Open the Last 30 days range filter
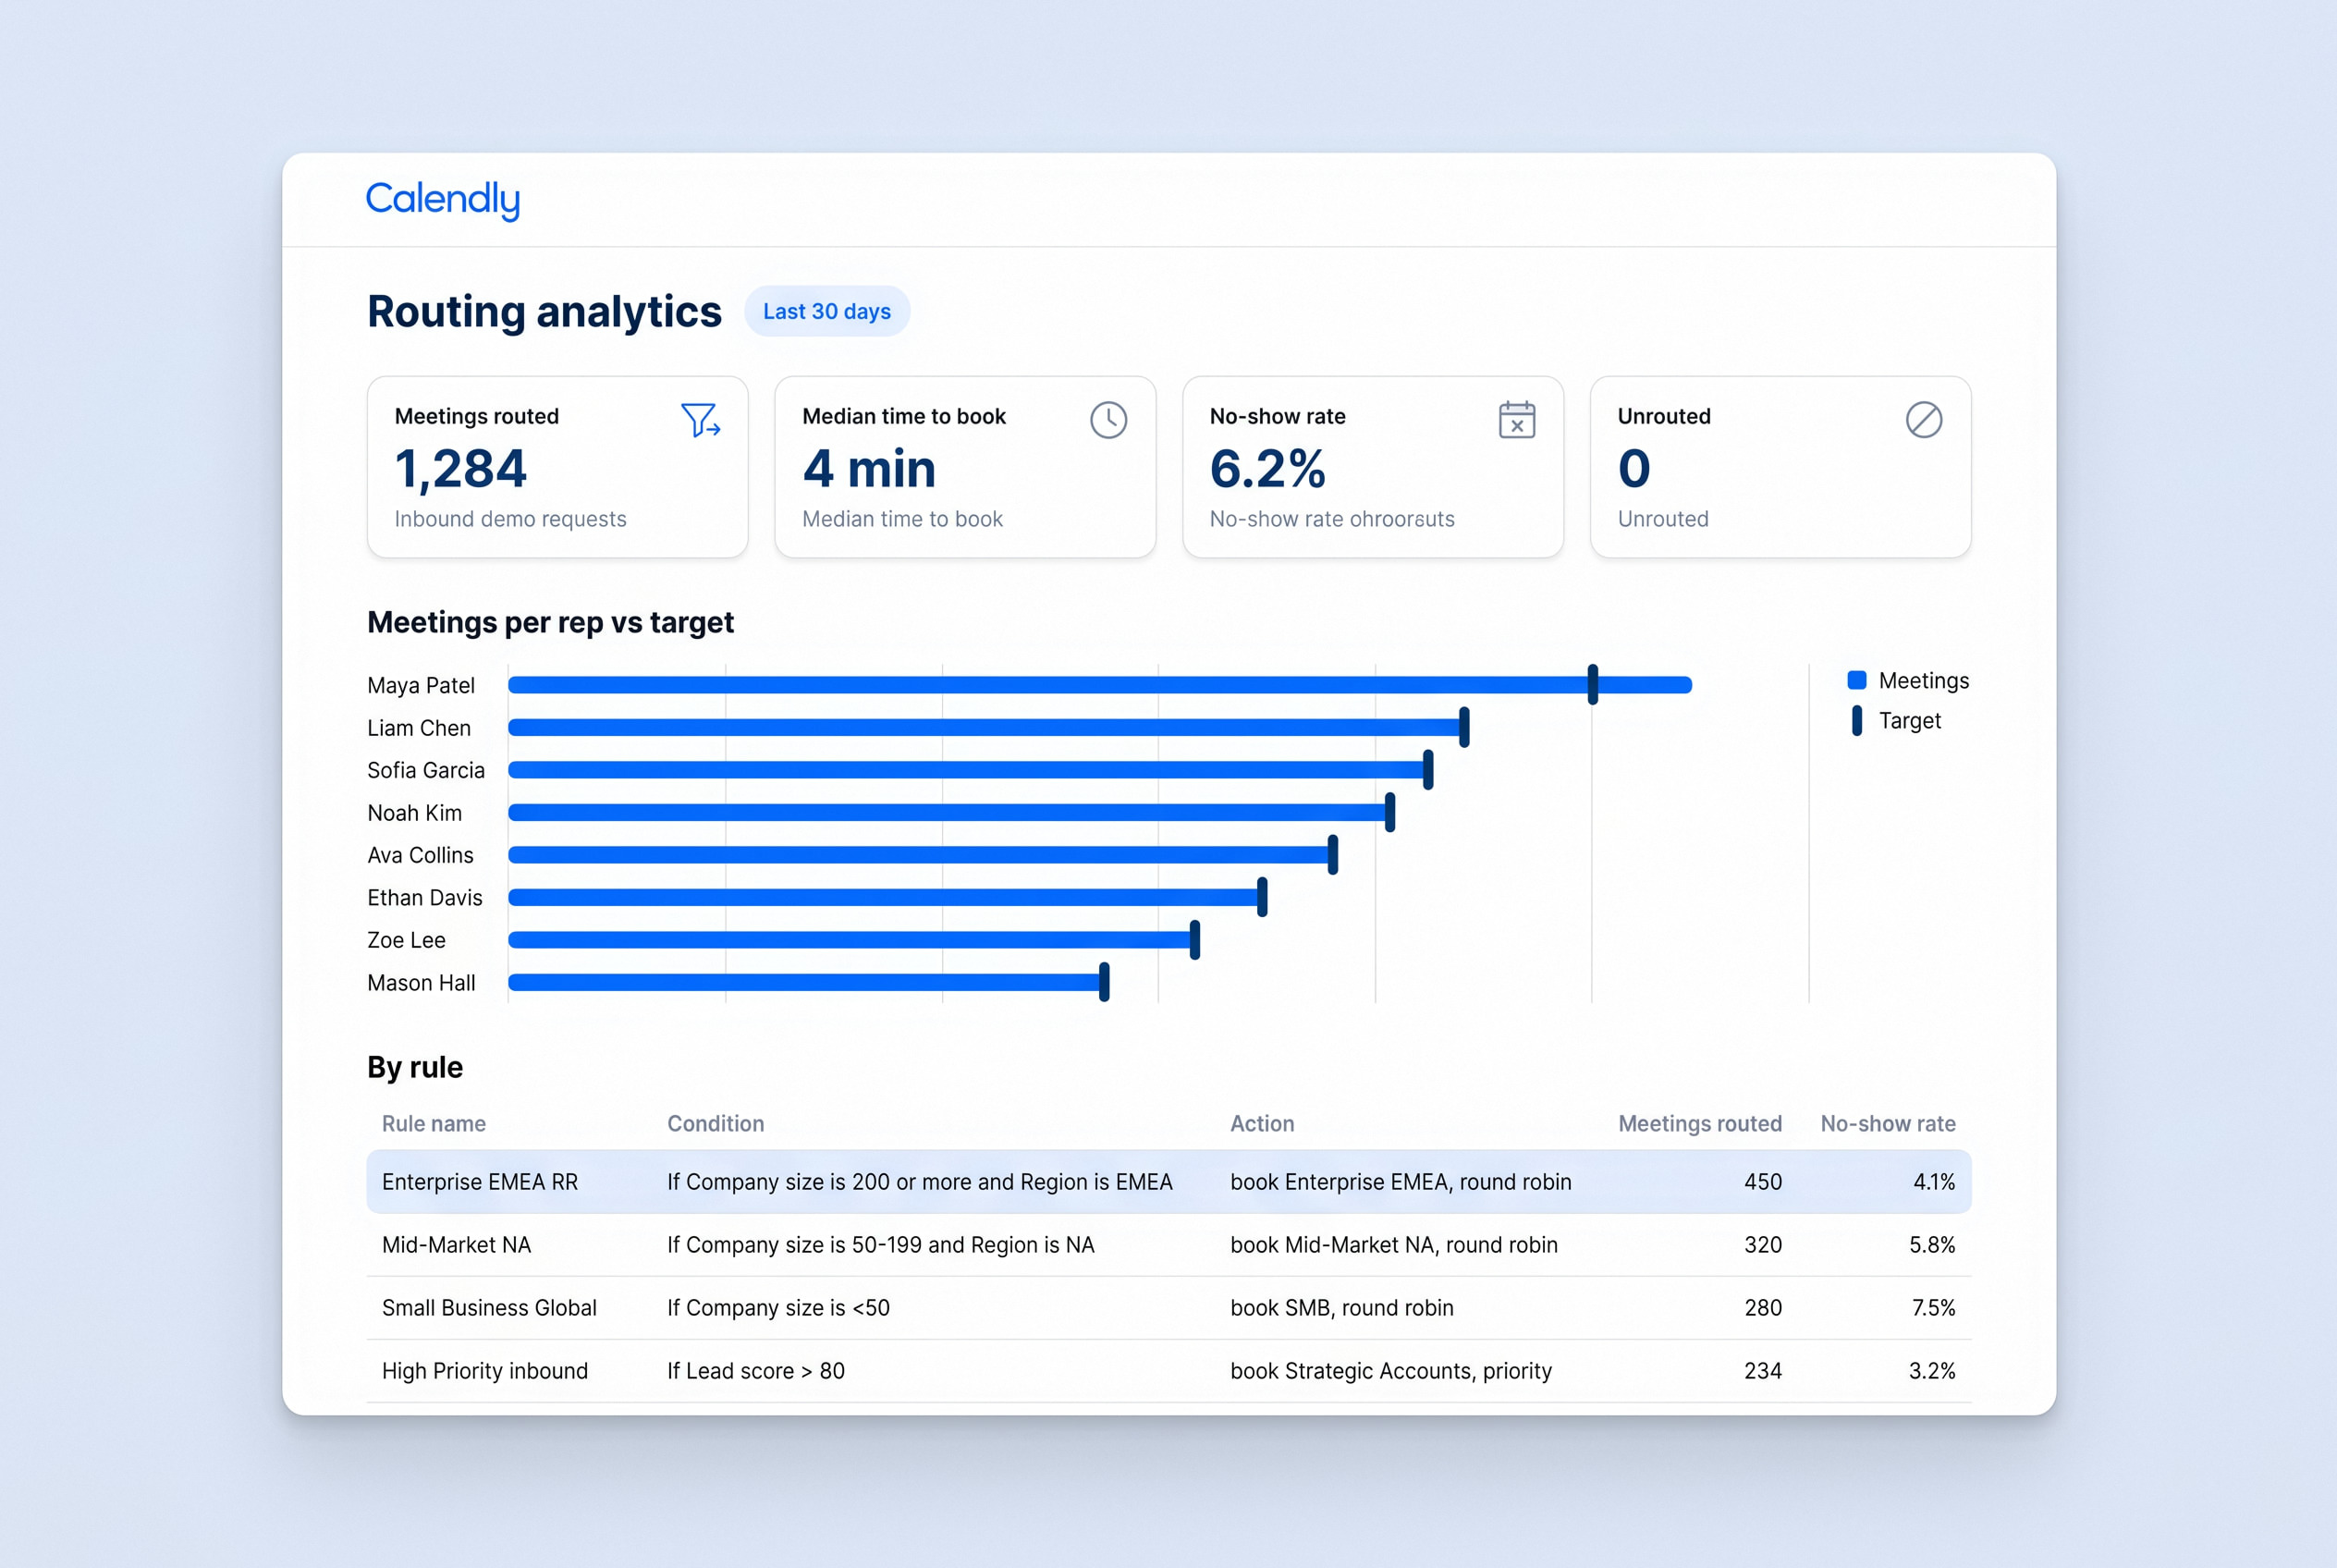The image size is (2337, 1568). [x=826, y=311]
